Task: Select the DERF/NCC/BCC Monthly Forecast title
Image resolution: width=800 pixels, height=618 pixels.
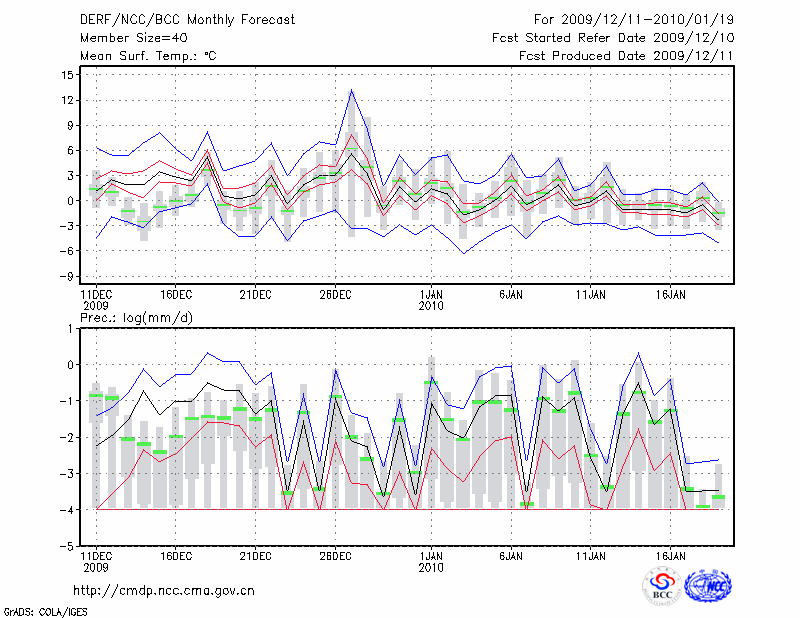Action: point(179,20)
